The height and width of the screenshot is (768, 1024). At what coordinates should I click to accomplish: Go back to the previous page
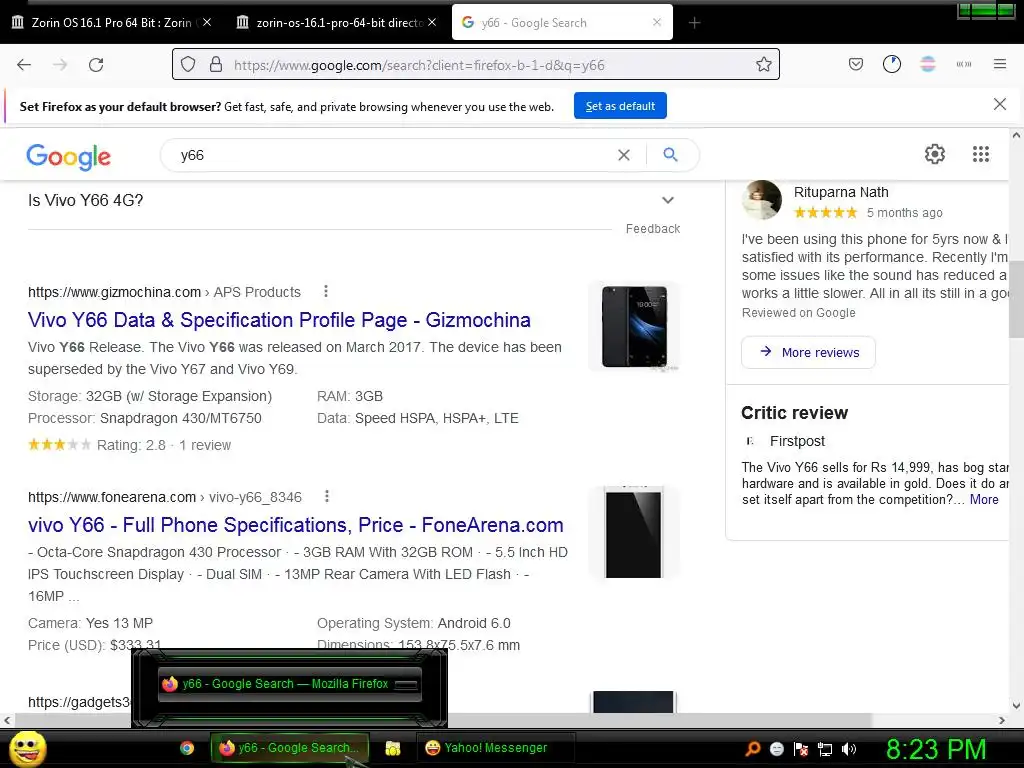pyautogui.click(x=24, y=65)
